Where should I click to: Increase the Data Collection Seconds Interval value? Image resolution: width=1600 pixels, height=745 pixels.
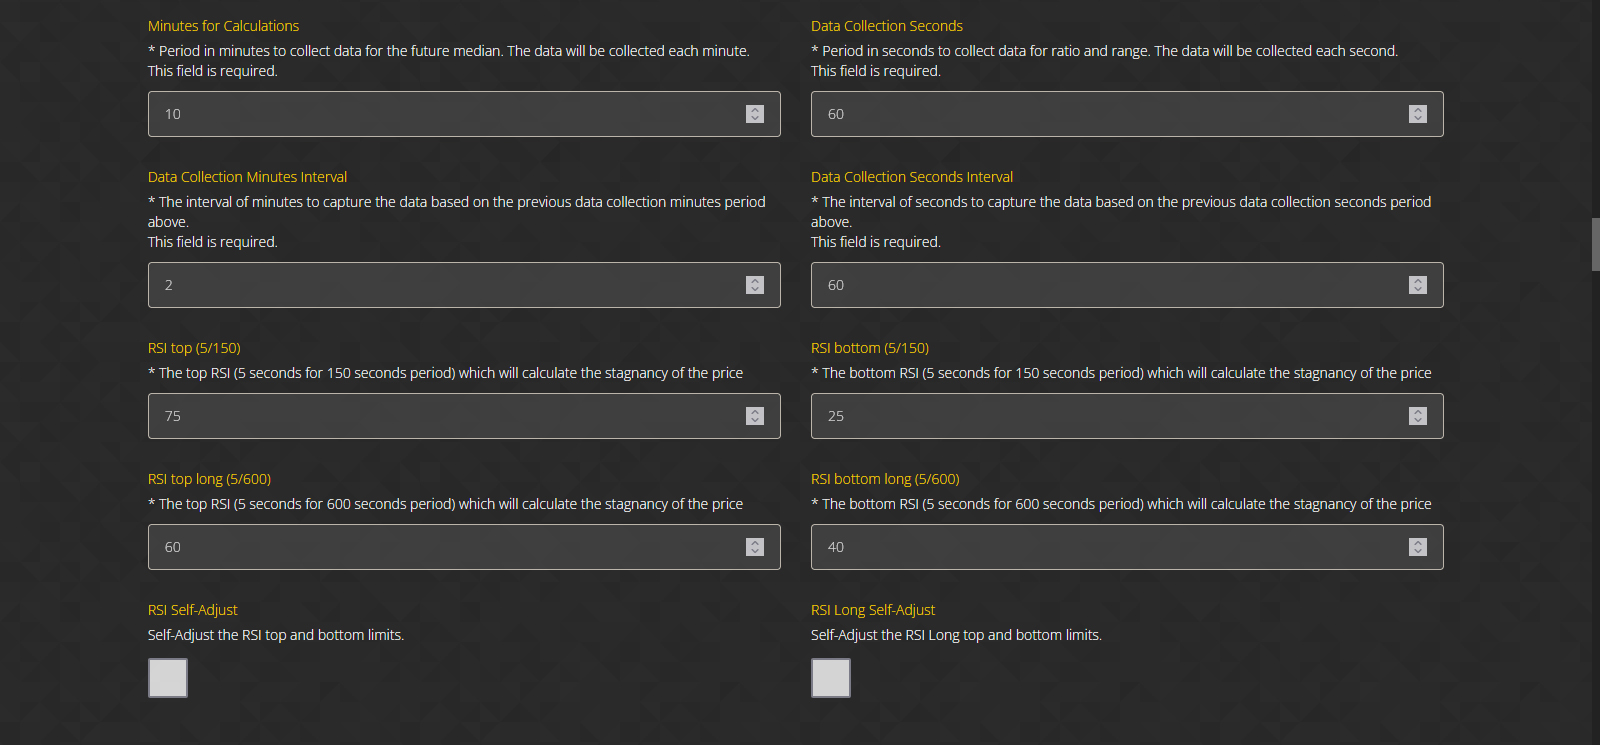pos(1418,281)
